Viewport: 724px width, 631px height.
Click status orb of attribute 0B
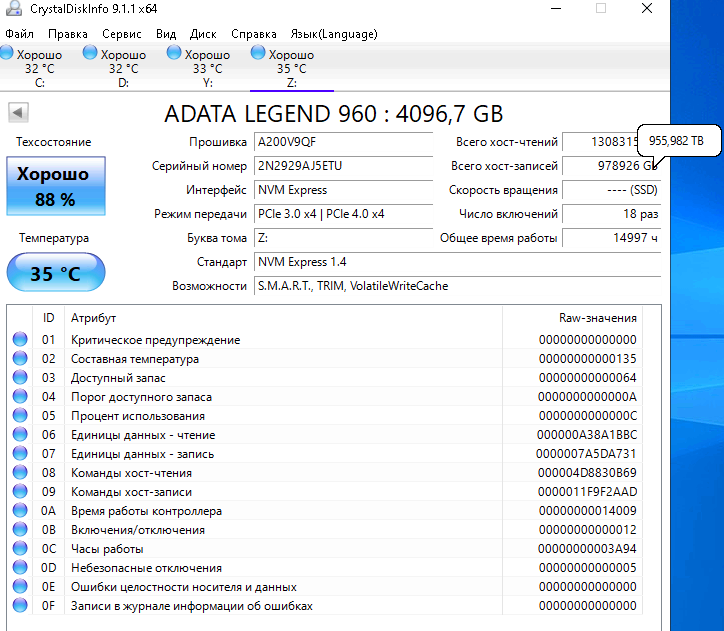[x=20, y=529]
